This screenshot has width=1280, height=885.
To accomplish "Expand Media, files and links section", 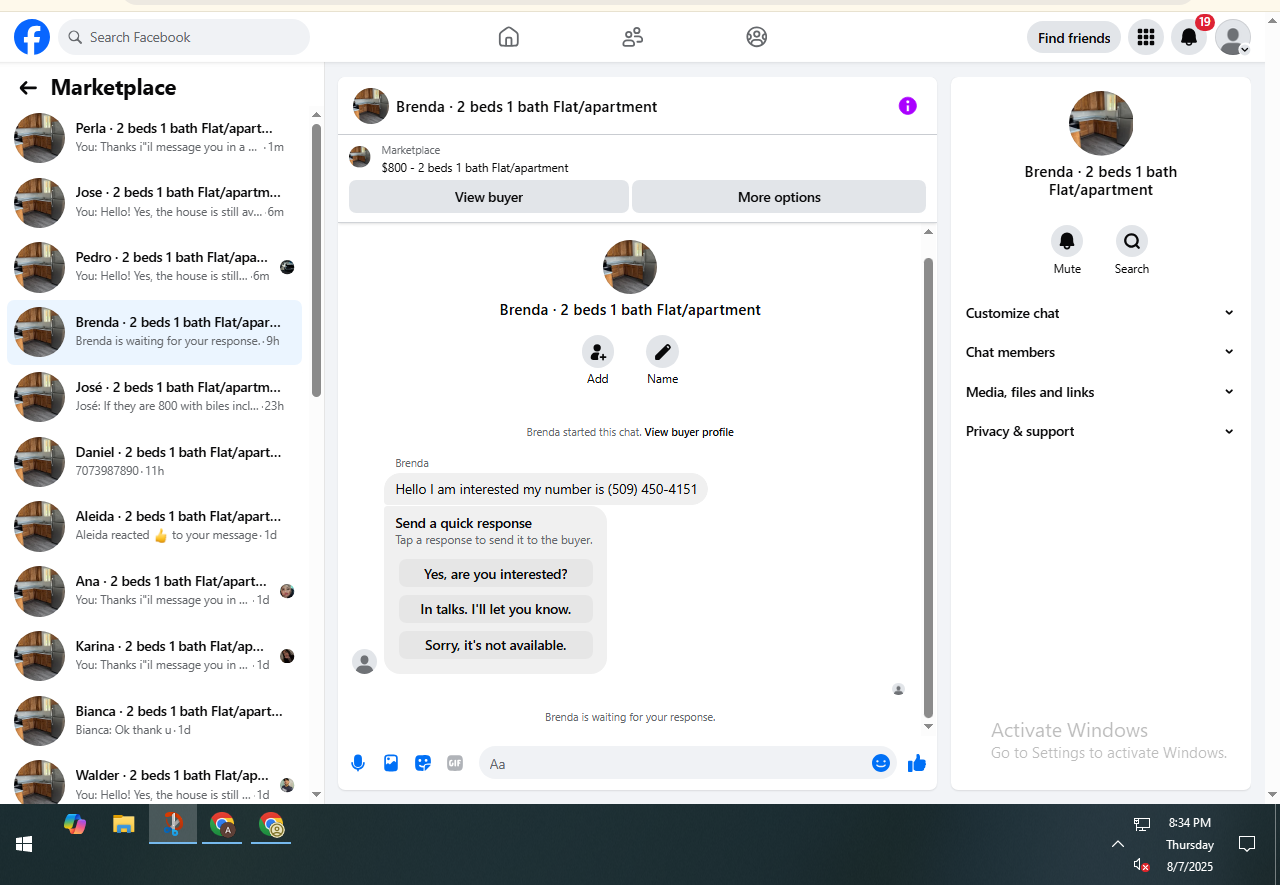I will [x=1100, y=392].
